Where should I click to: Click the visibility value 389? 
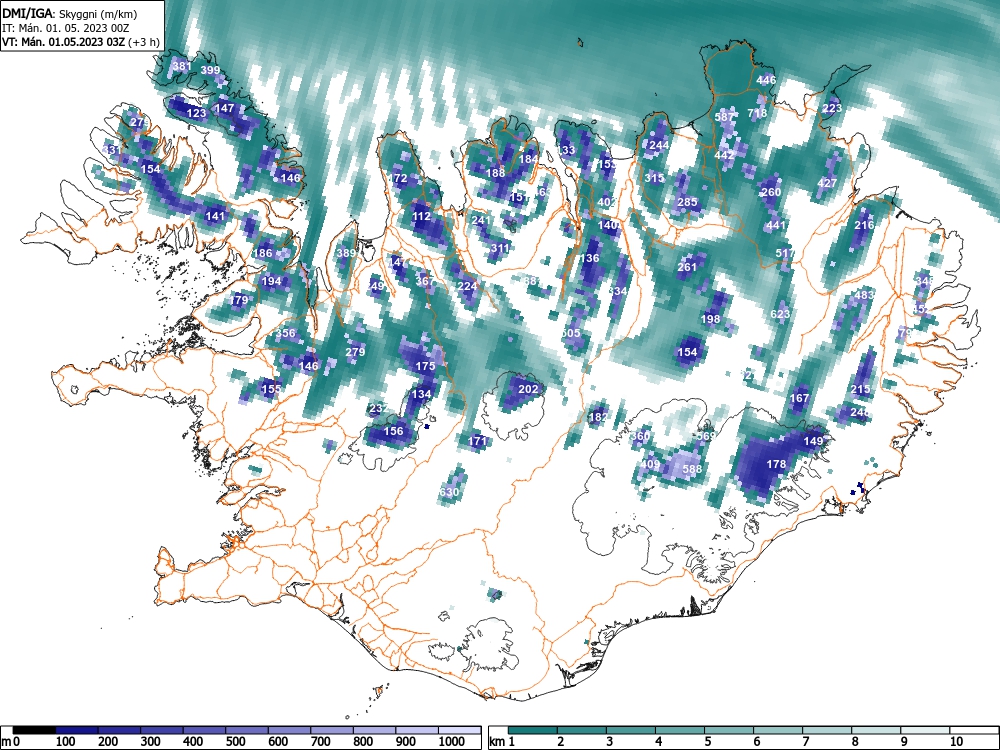pyautogui.click(x=346, y=253)
